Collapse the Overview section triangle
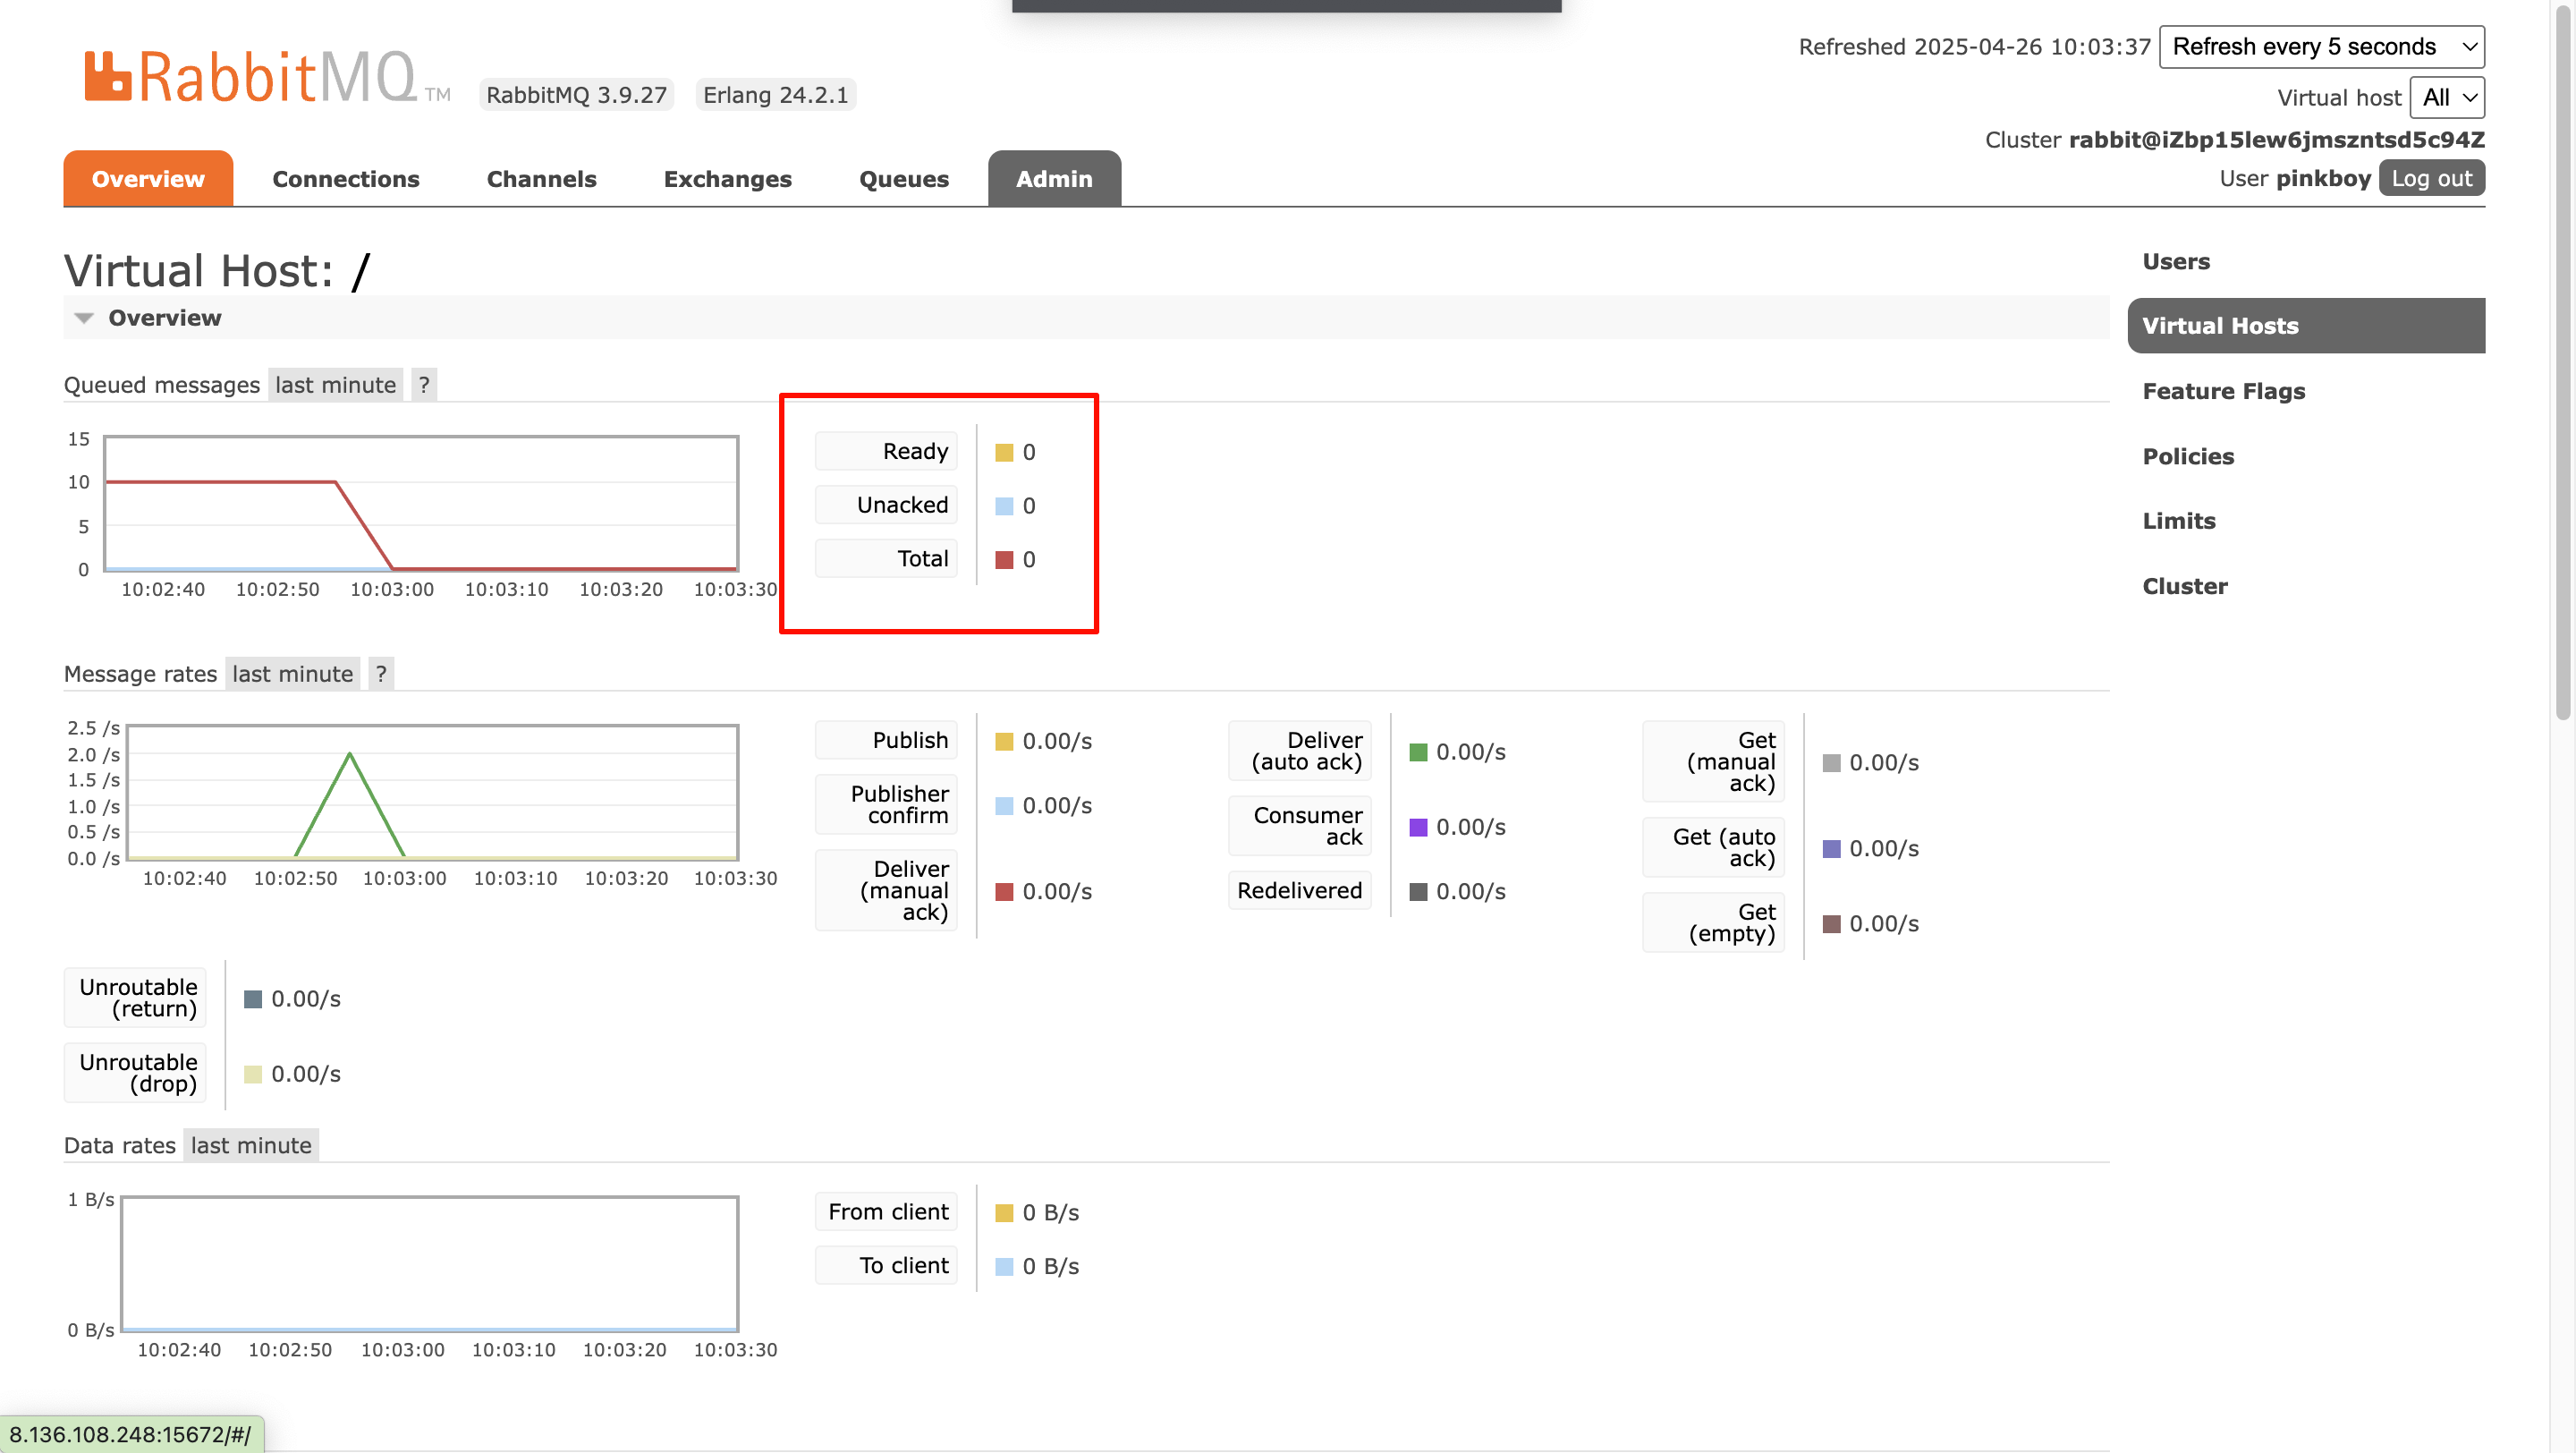This screenshot has height=1453, width=2576. click(84, 318)
